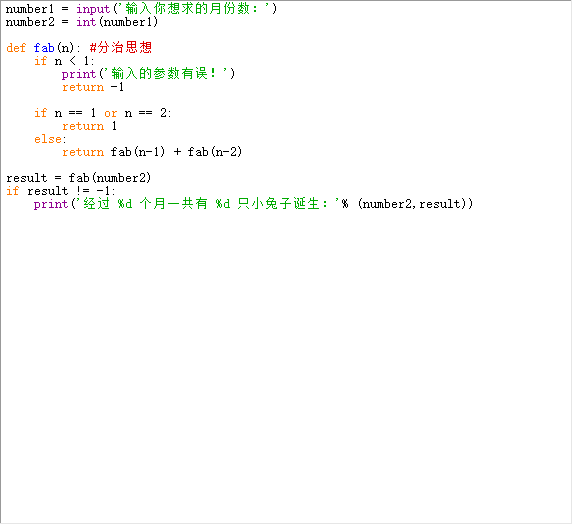Click the print('输入的参数有误！') line

148,74
